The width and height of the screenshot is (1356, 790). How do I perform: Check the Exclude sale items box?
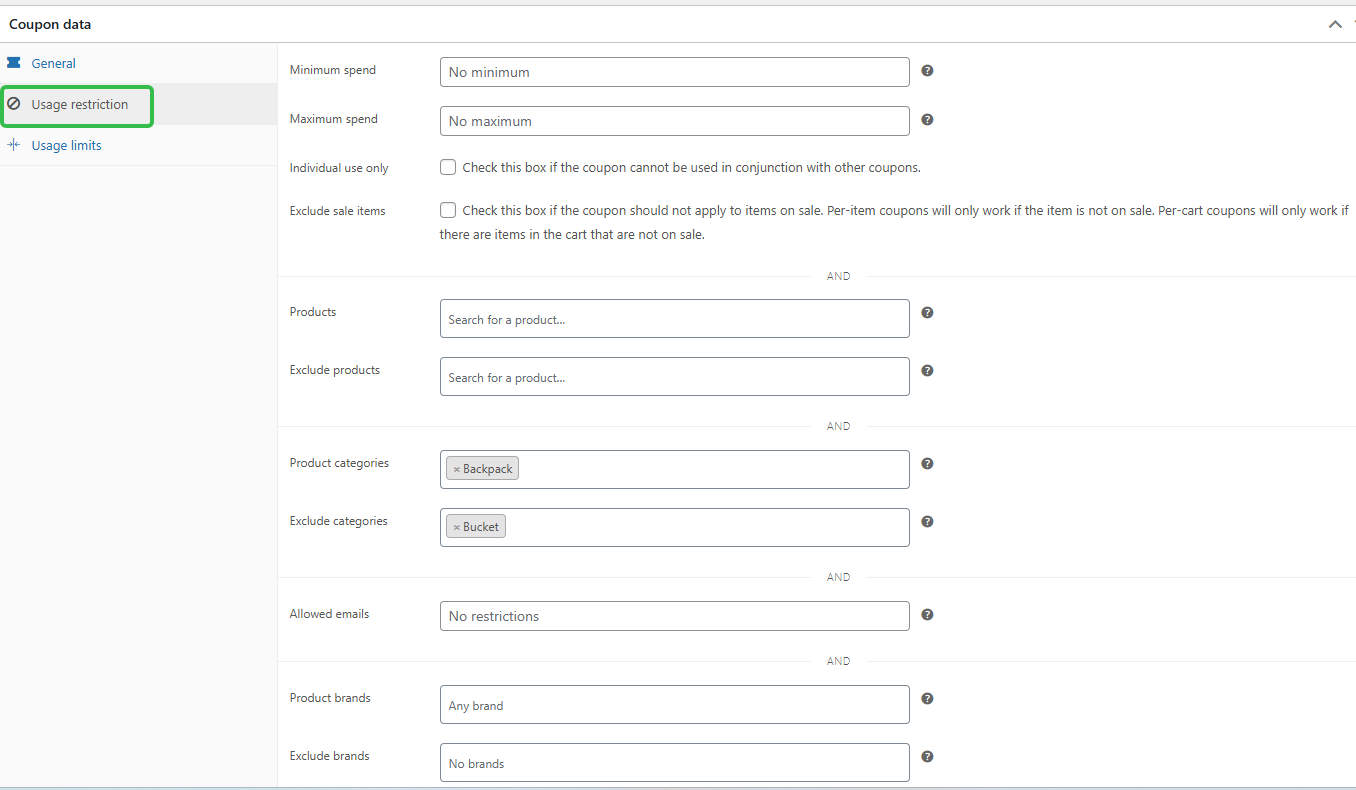447,209
